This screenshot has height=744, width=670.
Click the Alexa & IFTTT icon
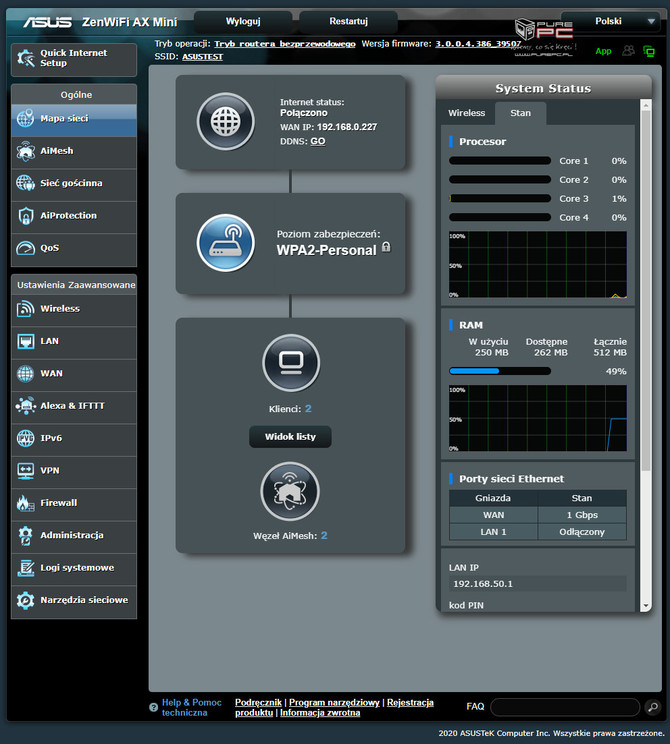pyautogui.click(x=26, y=406)
